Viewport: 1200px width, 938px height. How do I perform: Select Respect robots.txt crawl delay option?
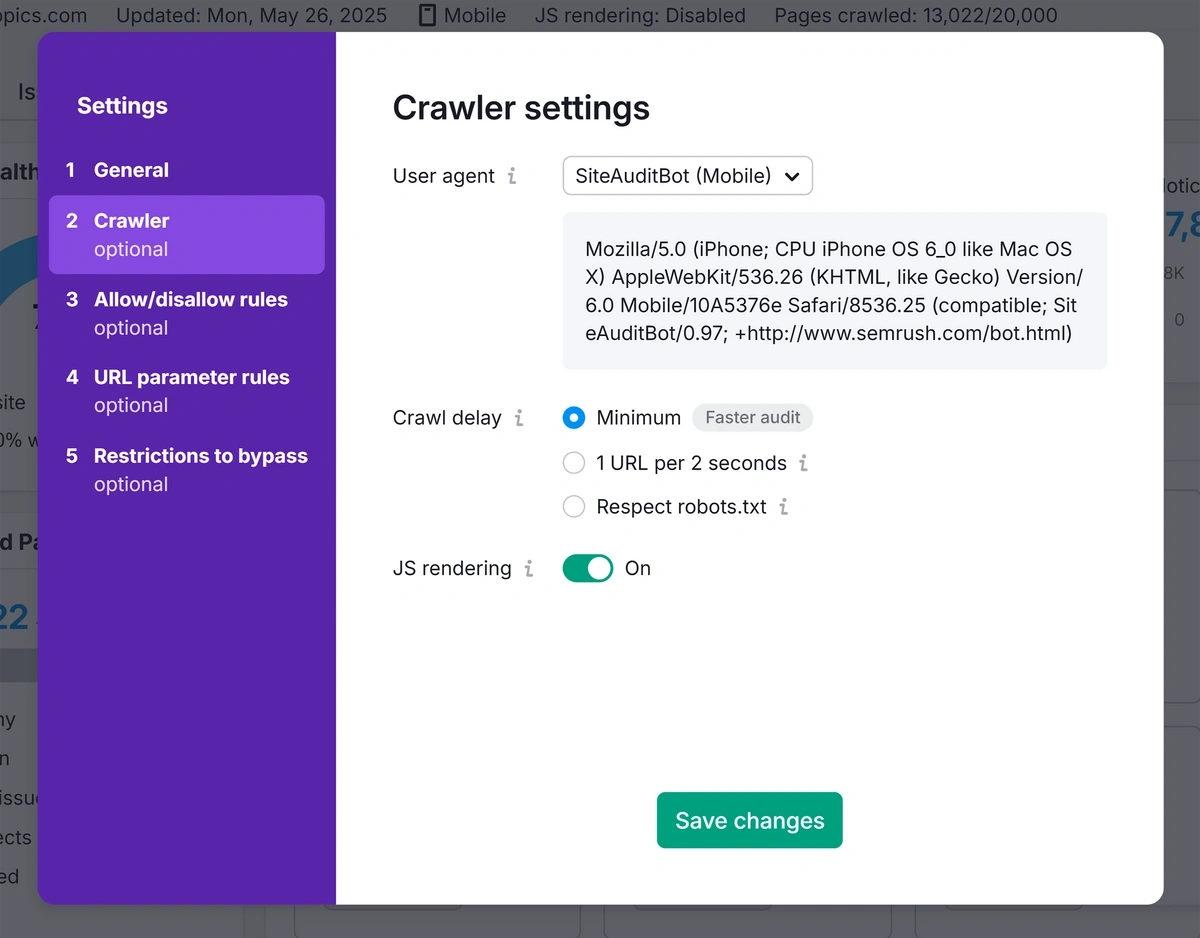click(x=574, y=507)
